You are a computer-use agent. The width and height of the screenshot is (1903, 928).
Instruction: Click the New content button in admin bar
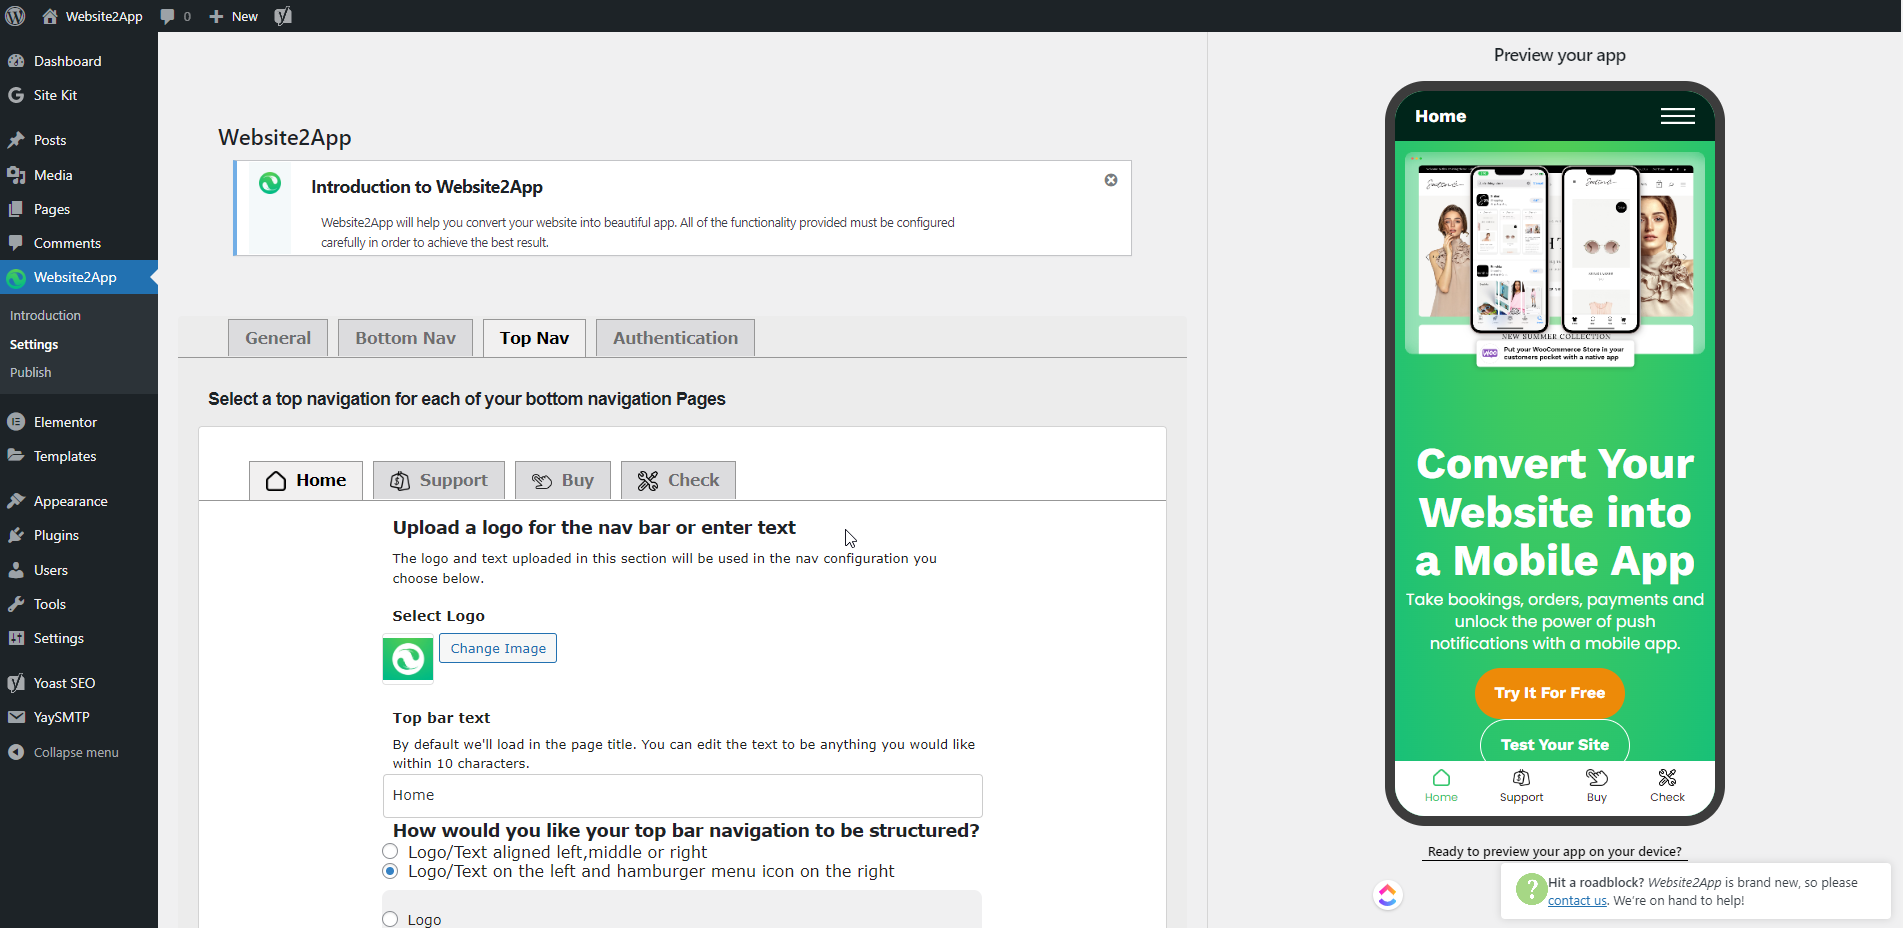[233, 16]
